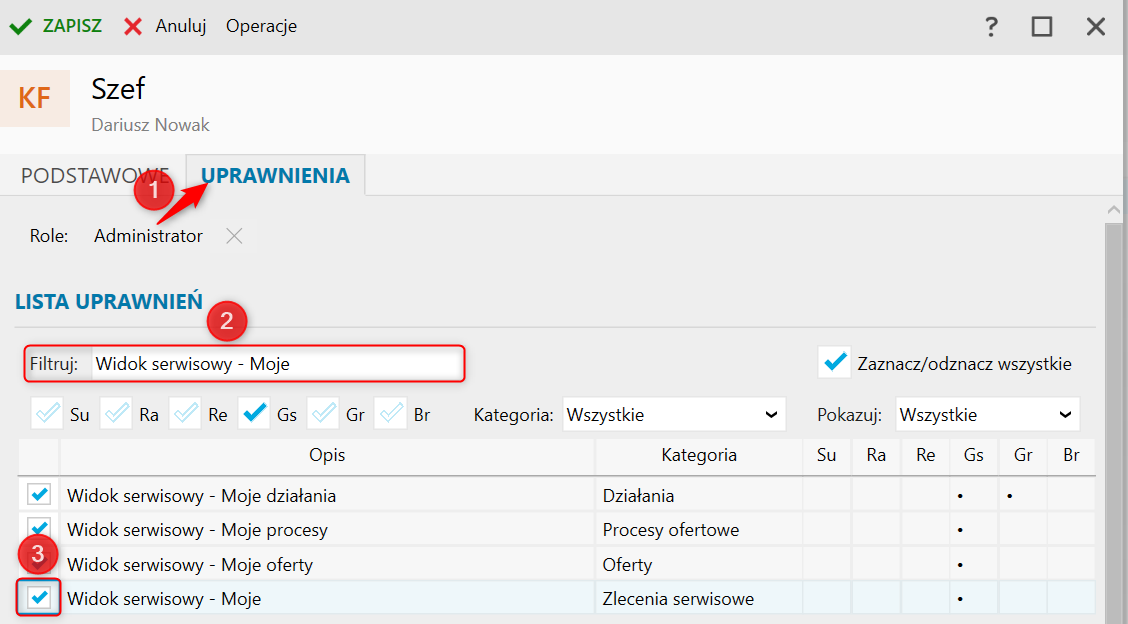This screenshot has width=1128, height=624.
Task: Click the red Anuluj X icon
Action: [x=132, y=27]
